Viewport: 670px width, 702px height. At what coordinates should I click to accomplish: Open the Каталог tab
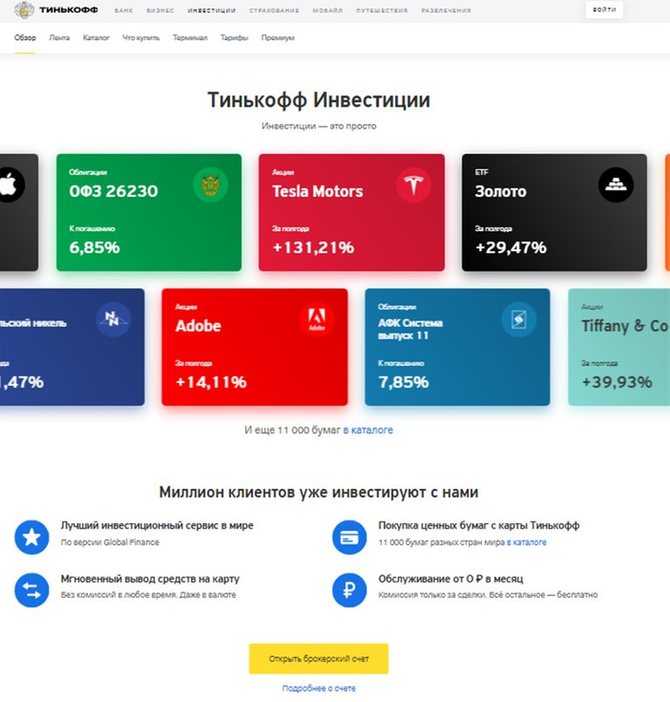coord(96,38)
